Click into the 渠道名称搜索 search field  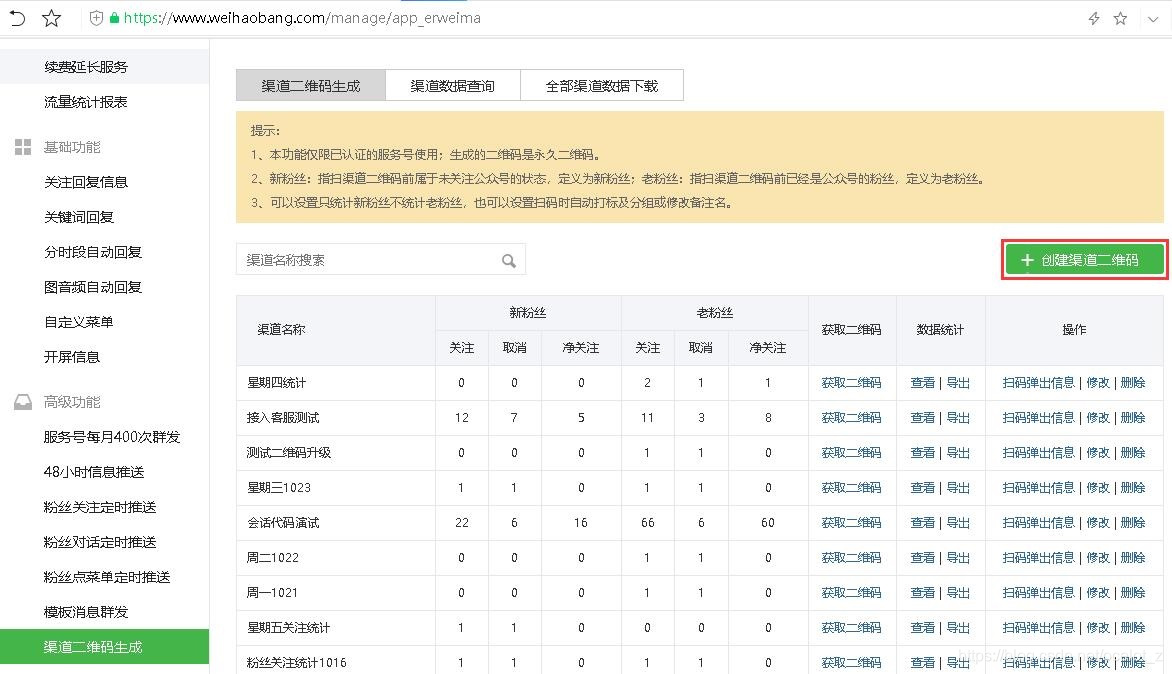pos(380,260)
